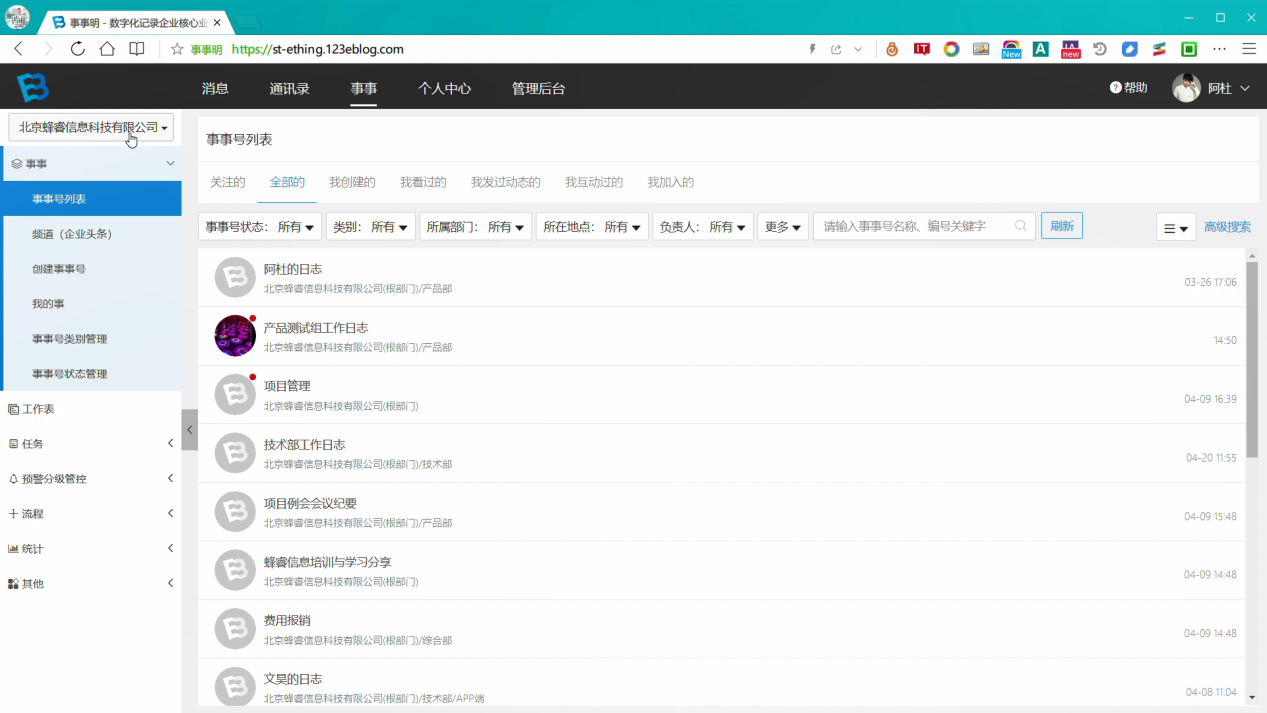Image resolution: width=1267 pixels, height=713 pixels.
Task: Click the browser refresh icon
Action: tap(77, 49)
